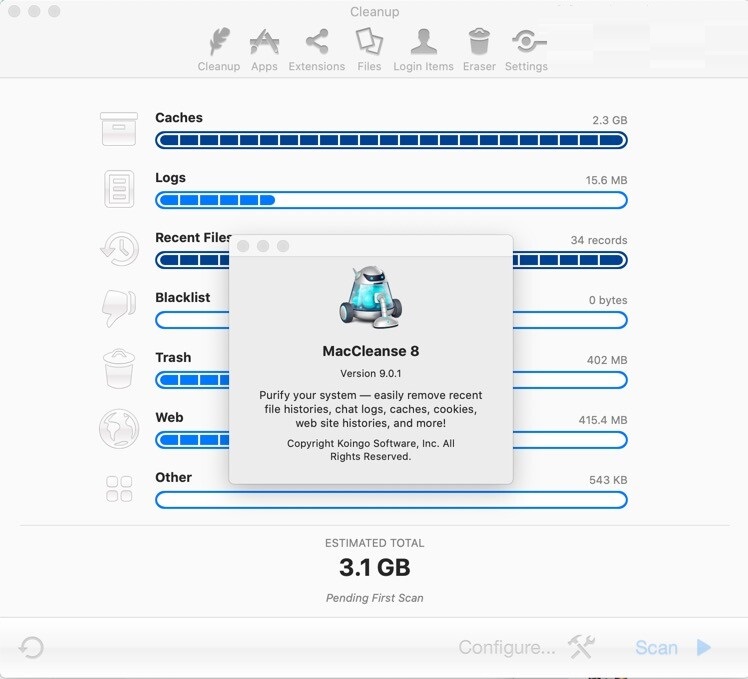Viewport: 748px width, 679px height.
Task: Select the Other category label
Action: coord(174,477)
